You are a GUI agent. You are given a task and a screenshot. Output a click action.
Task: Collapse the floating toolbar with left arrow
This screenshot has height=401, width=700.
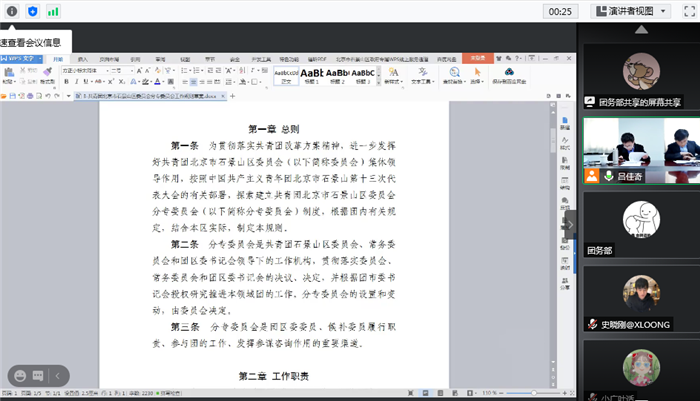[58, 375]
